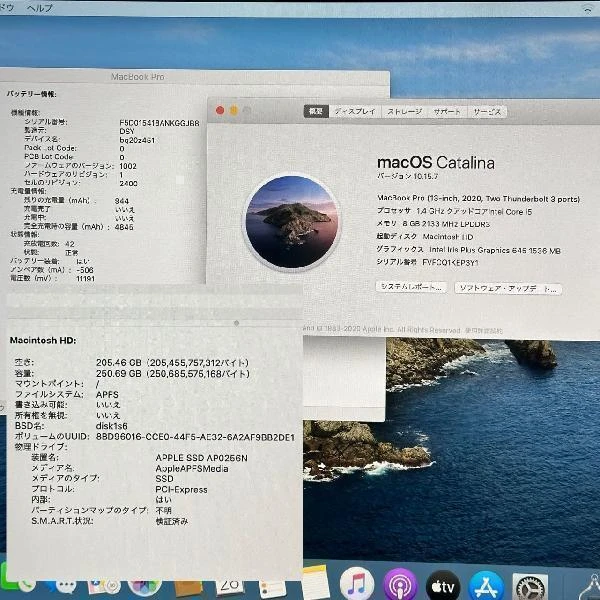This screenshot has width=600, height=600.
Task: Open Maps from the Dock
Action: click(x=104, y=587)
